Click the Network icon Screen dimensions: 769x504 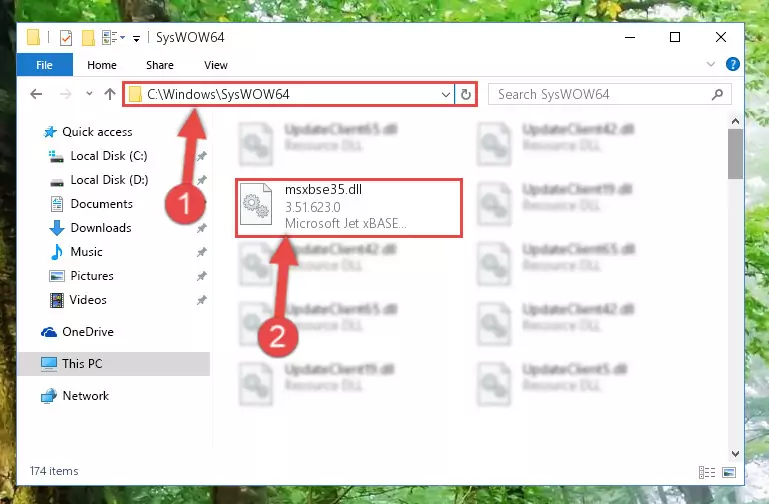click(x=49, y=396)
